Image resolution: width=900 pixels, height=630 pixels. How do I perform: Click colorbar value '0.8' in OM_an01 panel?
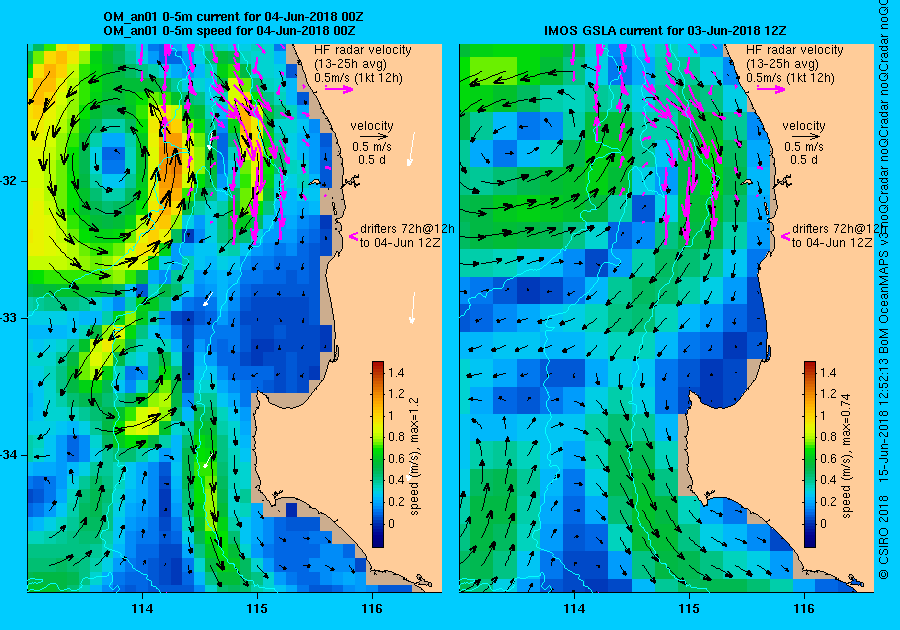point(396,437)
